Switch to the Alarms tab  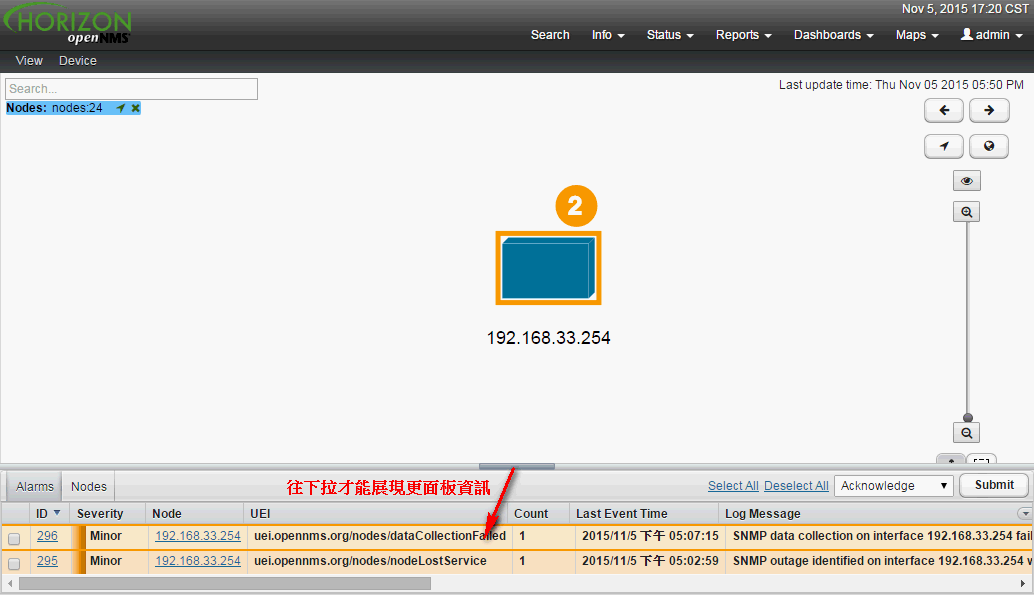click(34, 487)
